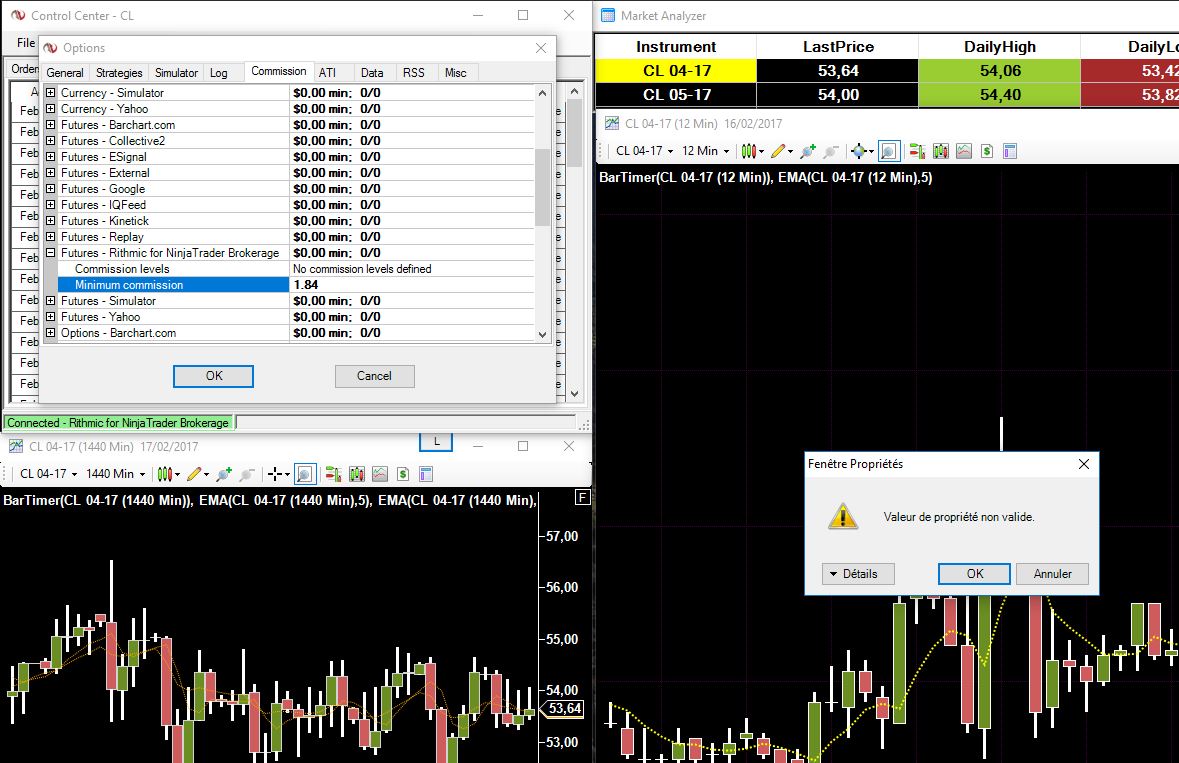Expand the Futures - IQFeed node
Screen dimensions: 1179x763
click(50, 204)
